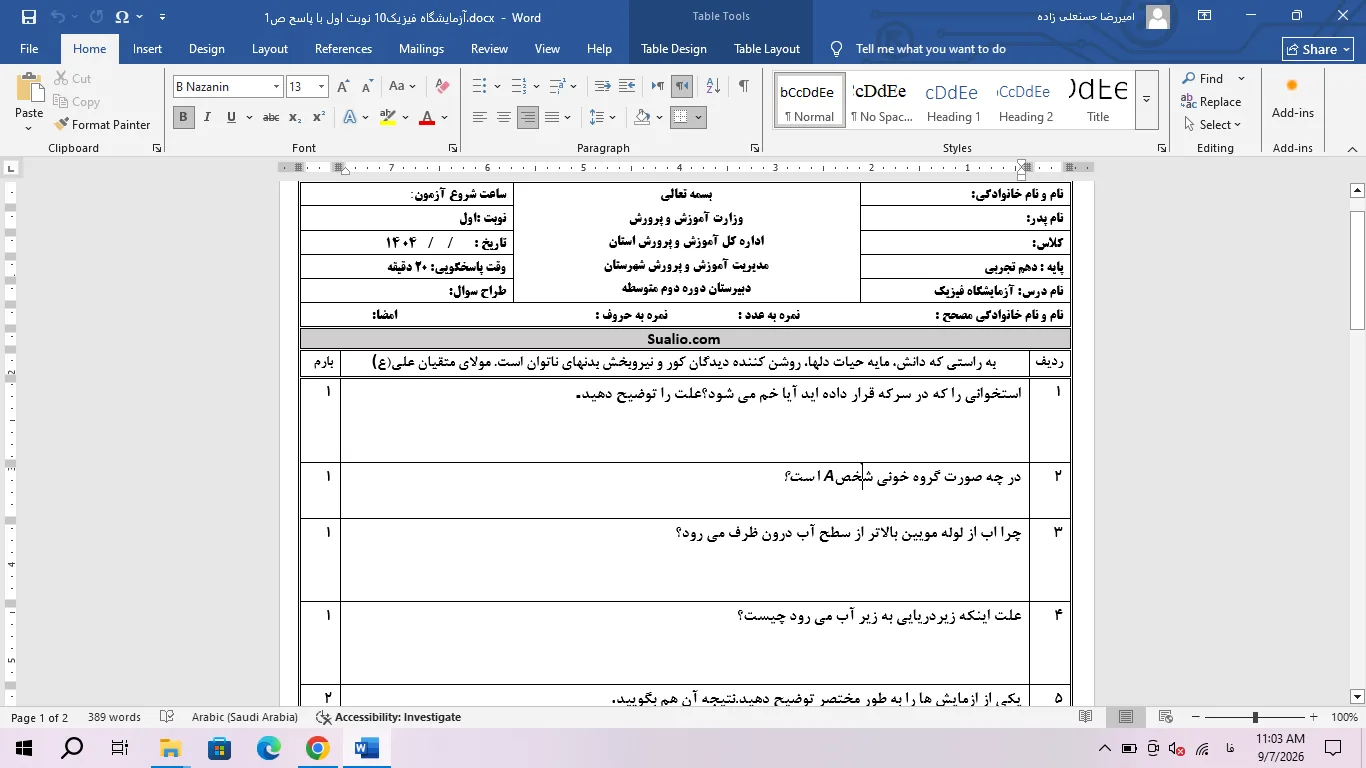1366x768 pixels.
Task: Toggle Align Right paragraph button
Action: (528, 118)
